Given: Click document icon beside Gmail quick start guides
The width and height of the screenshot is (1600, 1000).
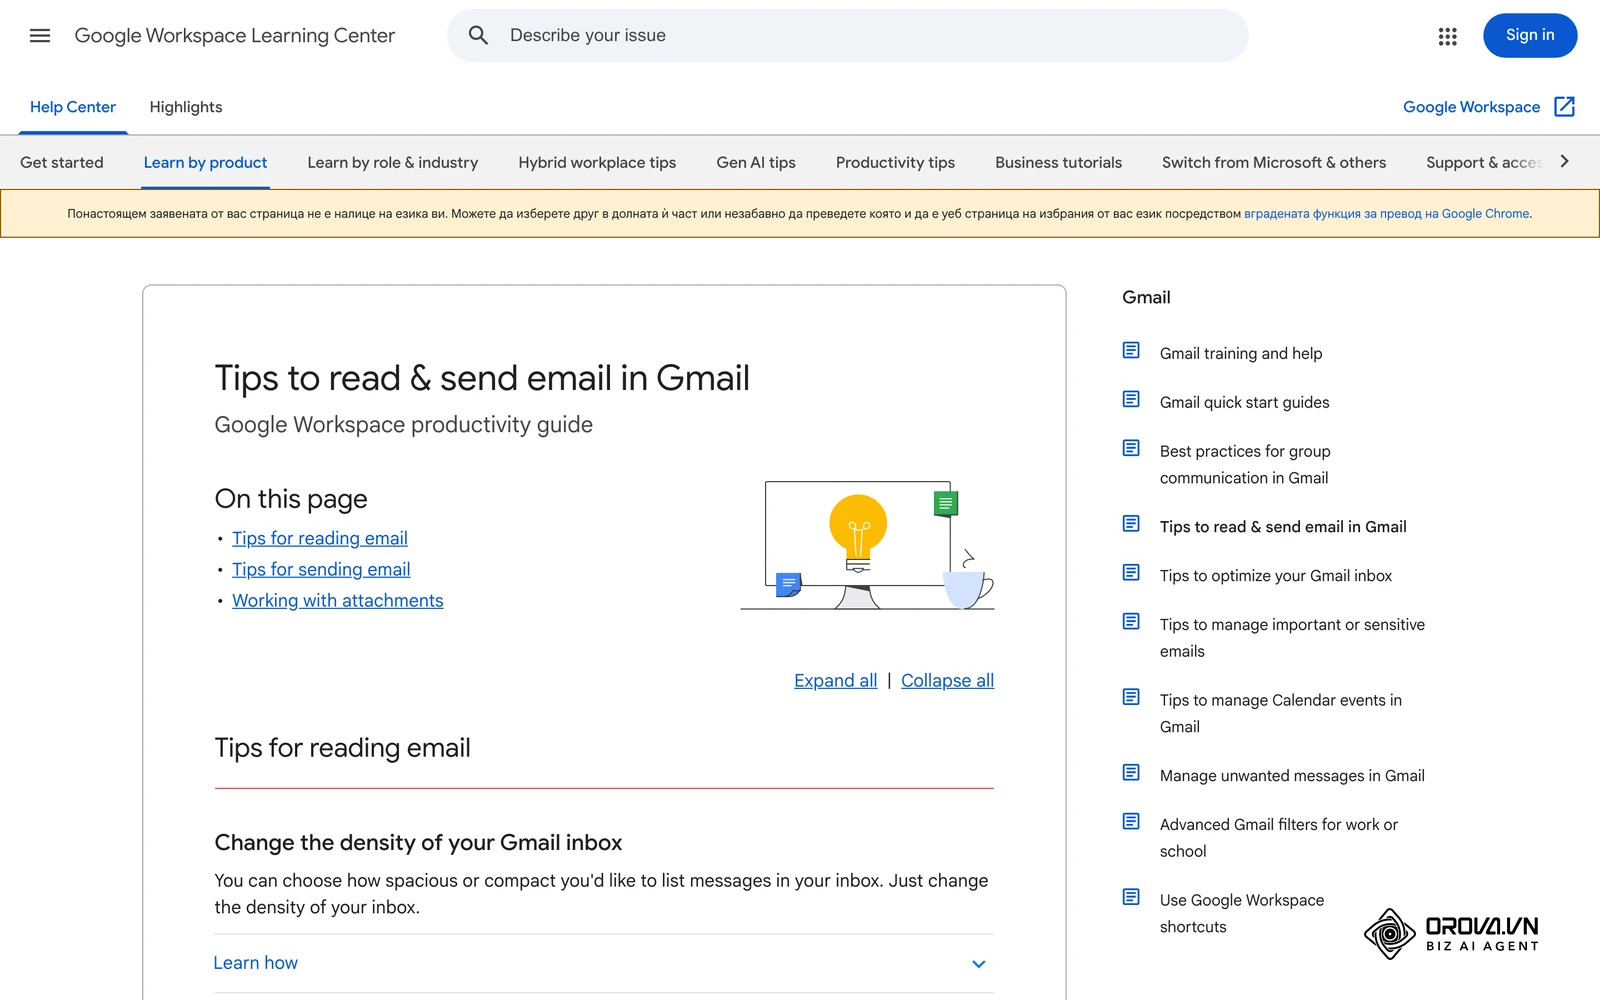Looking at the screenshot, I should point(1131,399).
